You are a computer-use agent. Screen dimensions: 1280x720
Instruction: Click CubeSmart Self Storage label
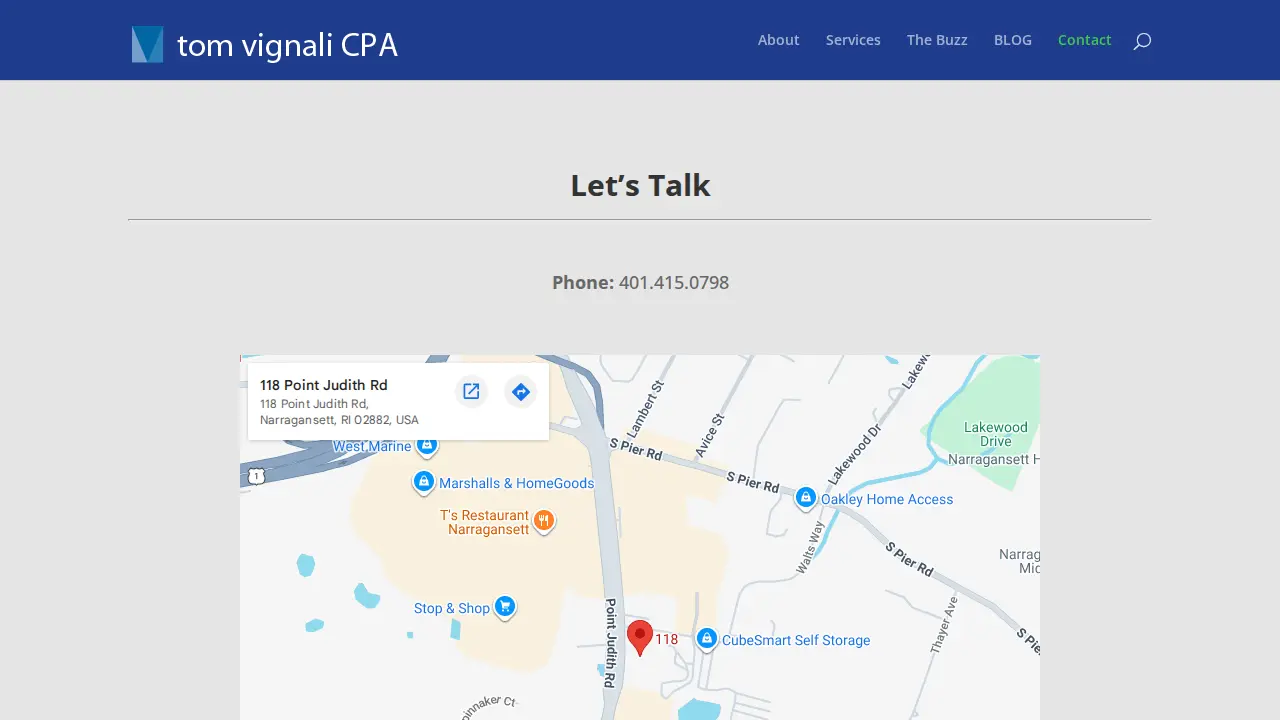click(796, 640)
